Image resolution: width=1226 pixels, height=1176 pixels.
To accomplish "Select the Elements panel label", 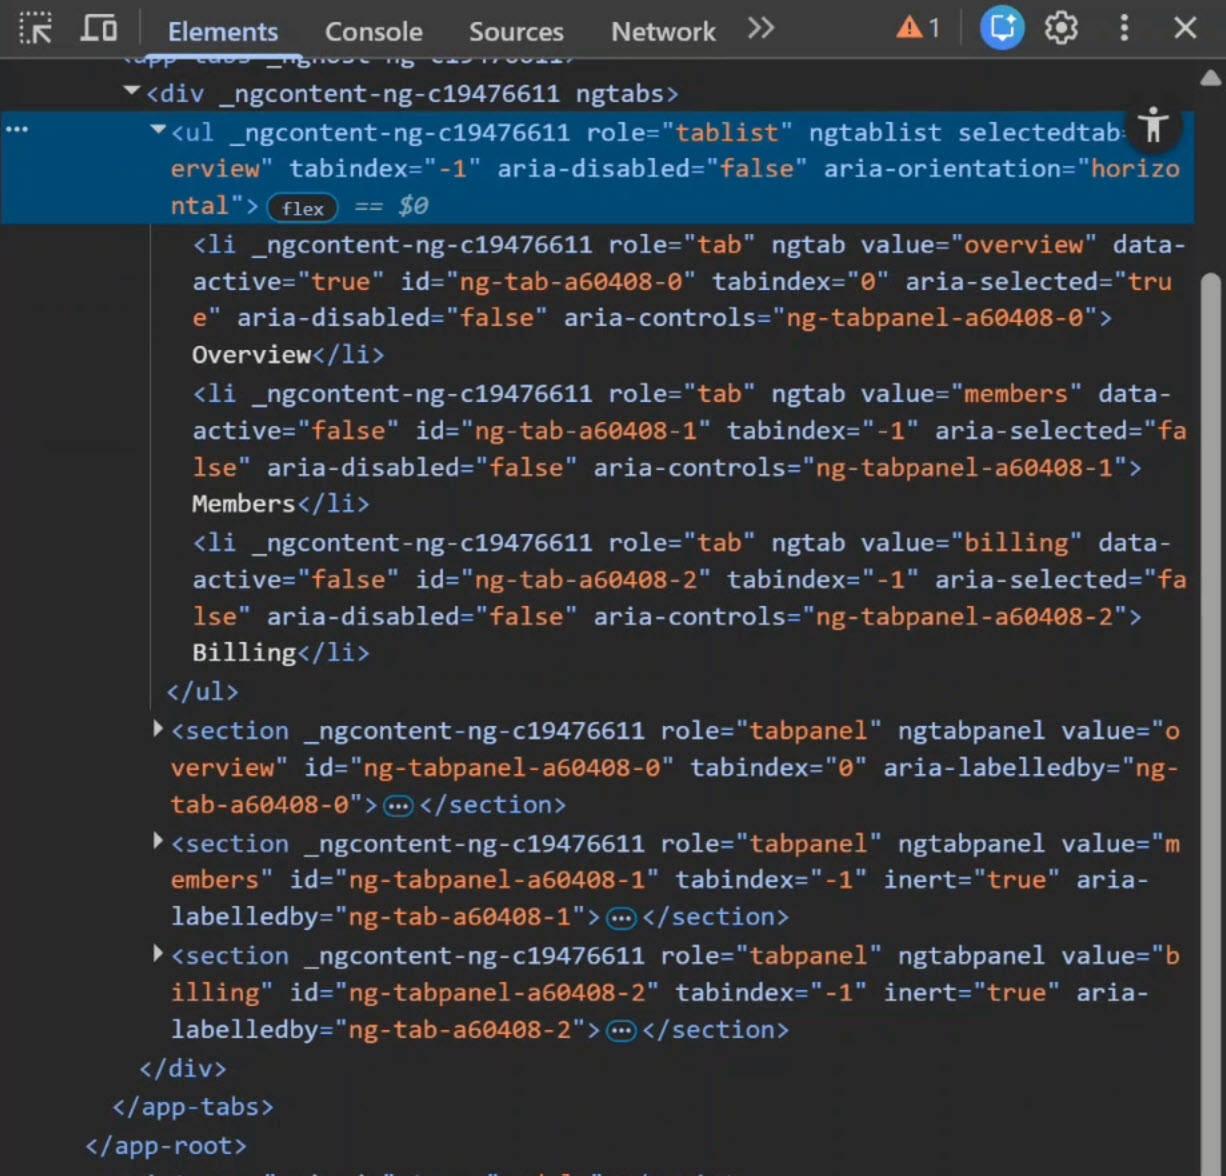I will [x=222, y=31].
